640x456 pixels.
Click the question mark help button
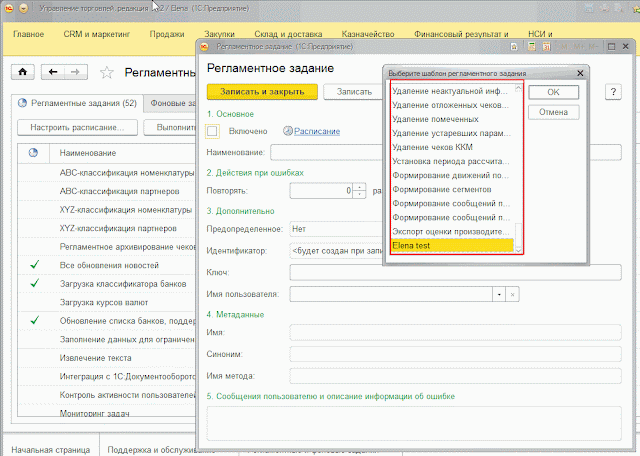pyautogui.click(x=613, y=92)
